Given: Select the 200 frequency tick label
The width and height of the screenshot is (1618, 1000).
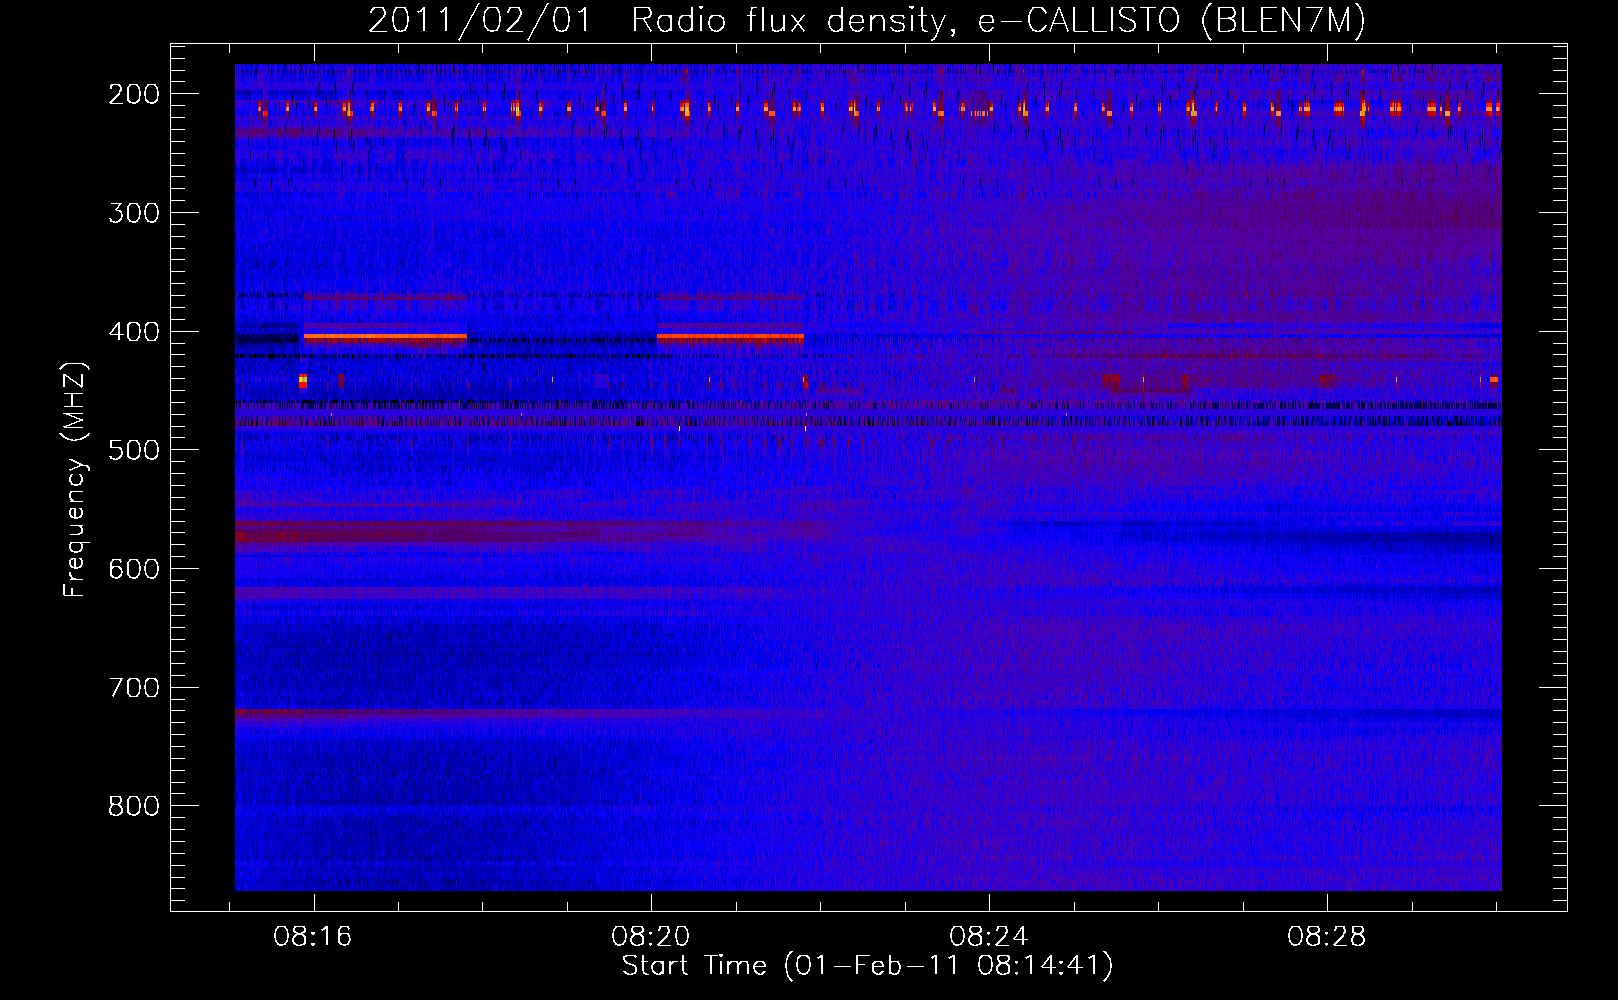Looking at the screenshot, I should tap(133, 94).
